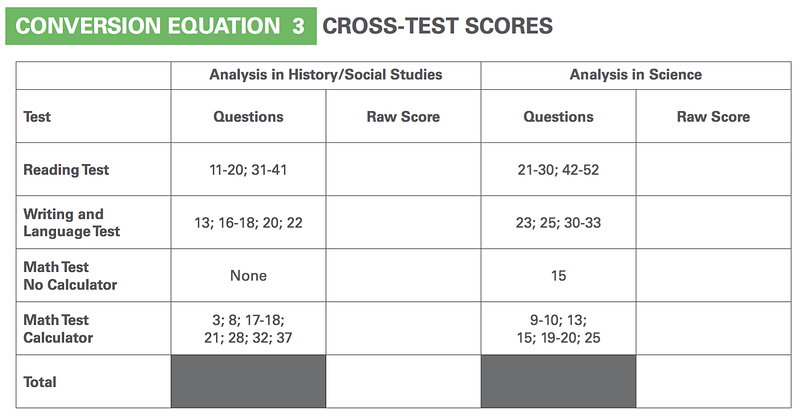The image size is (800, 417).
Task: Select the Cross-Test Scores heading
Action: (437, 26)
